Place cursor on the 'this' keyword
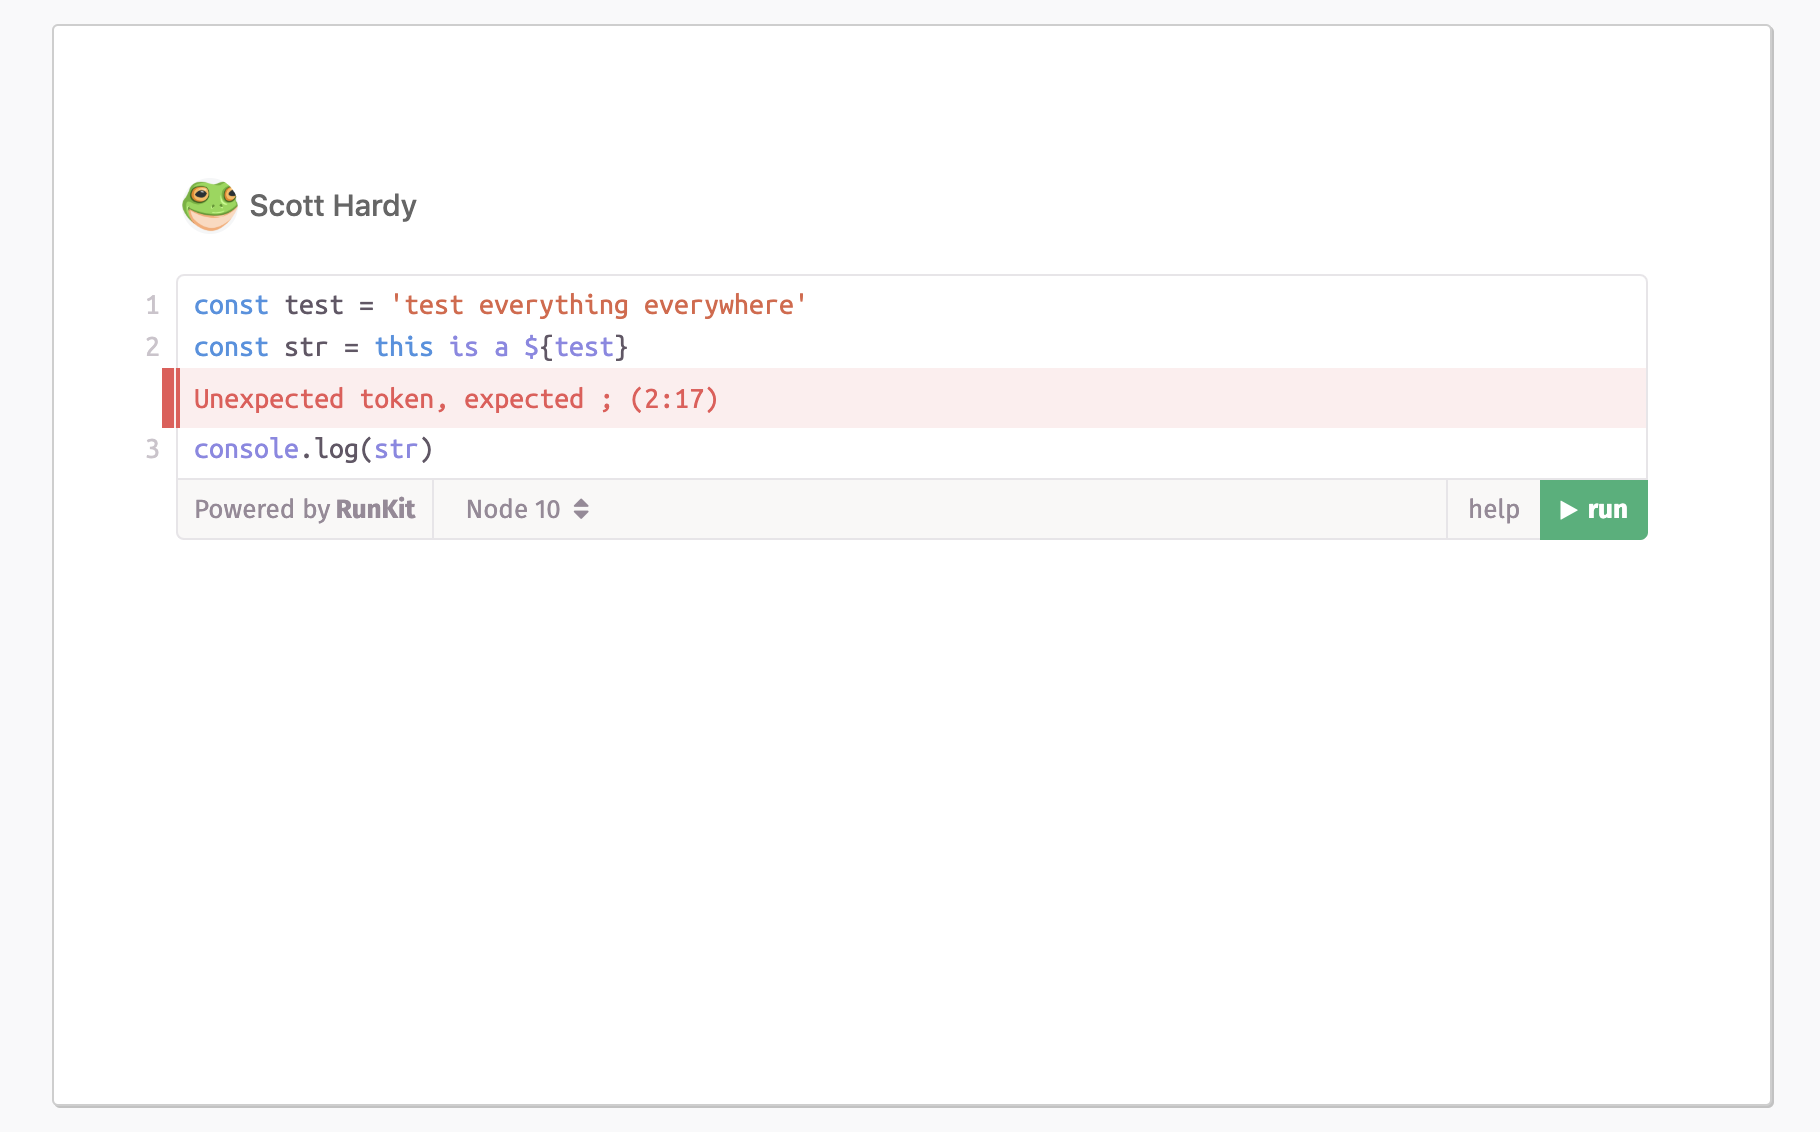The height and width of the screenshot is (1132, 1820). pyautogui.click(x=404, y=347)
